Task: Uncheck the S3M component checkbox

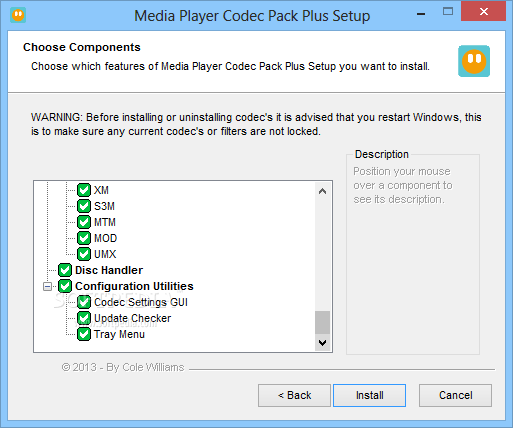Action: (84, 206)
